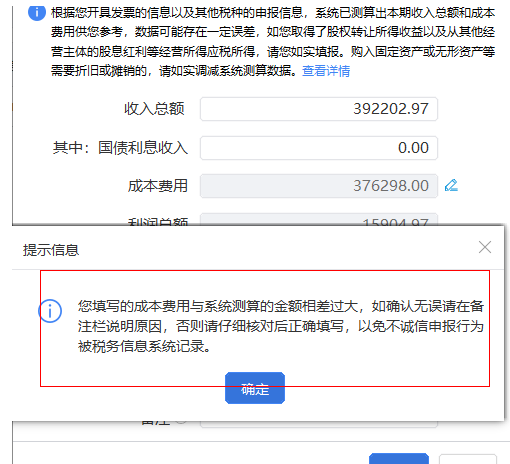Click the warning text starting with 您填写的成本费用
The width and height of the screenshot is (510, 464).
281,326
